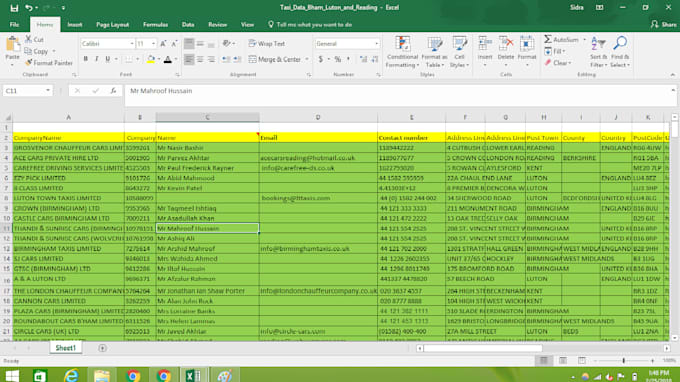This screenshot has height=382, width=680.
Task: Toggle top vertical alignment
Action: pos(189,43)
